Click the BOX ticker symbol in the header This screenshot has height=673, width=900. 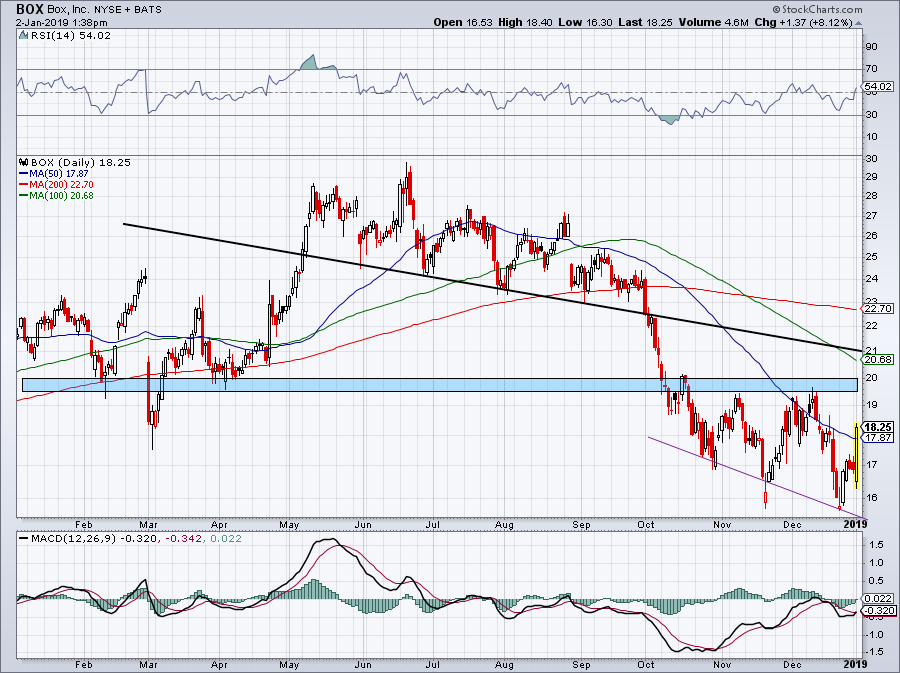tap(29, 9)
